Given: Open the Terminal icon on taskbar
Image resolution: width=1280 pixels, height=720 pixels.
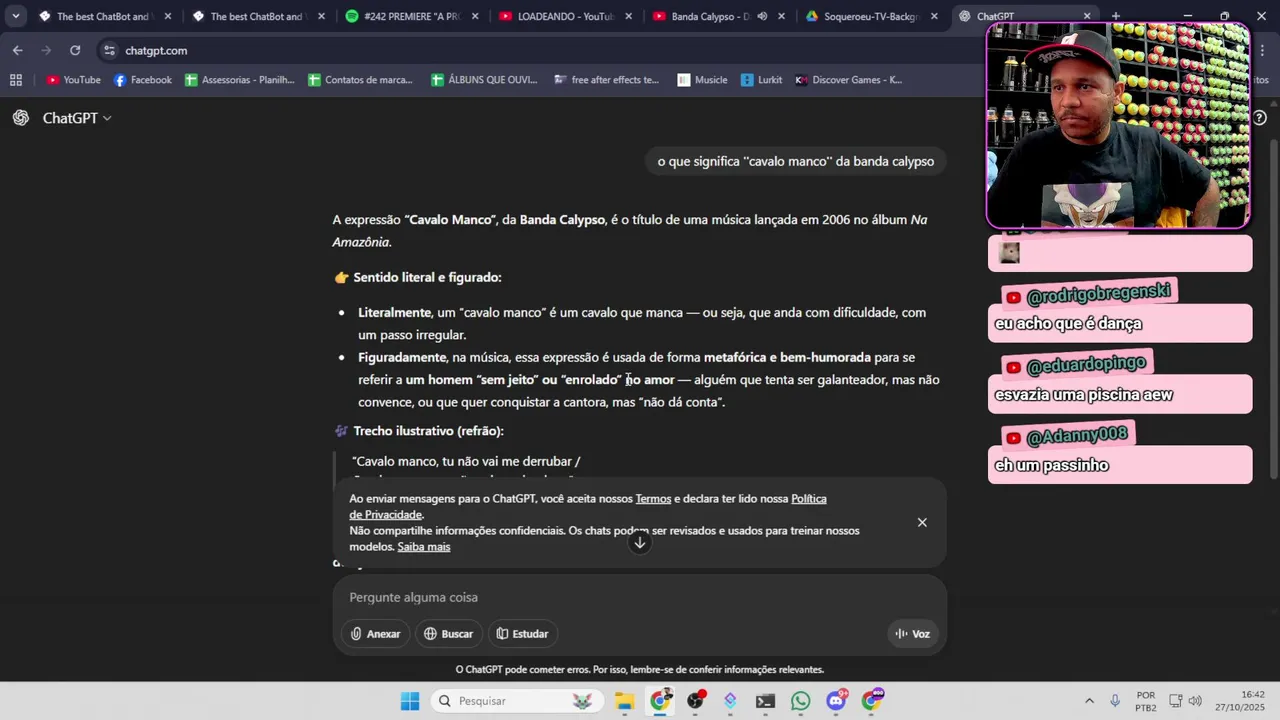Looking at the screenshot, I should [765, 701].
